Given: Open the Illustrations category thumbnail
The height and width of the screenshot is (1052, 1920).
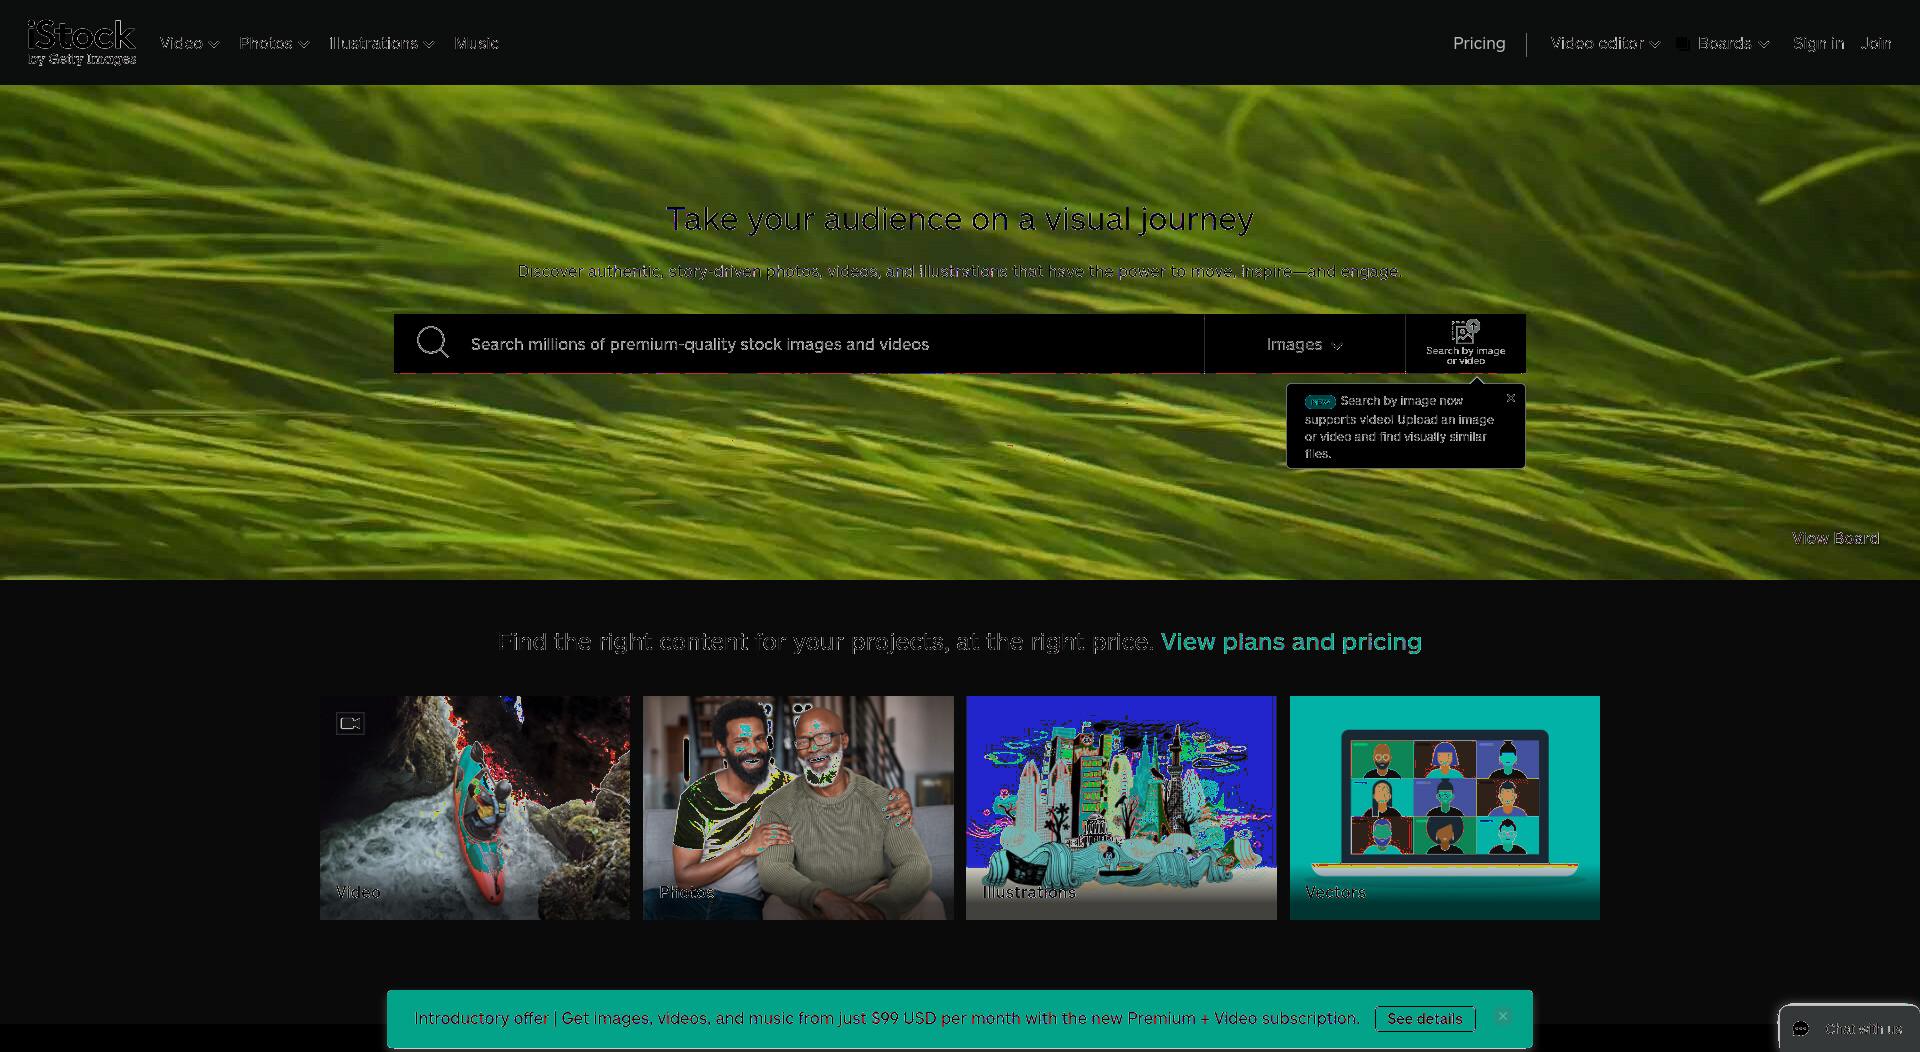Looking at the screenshot, I should (1121, 808).
